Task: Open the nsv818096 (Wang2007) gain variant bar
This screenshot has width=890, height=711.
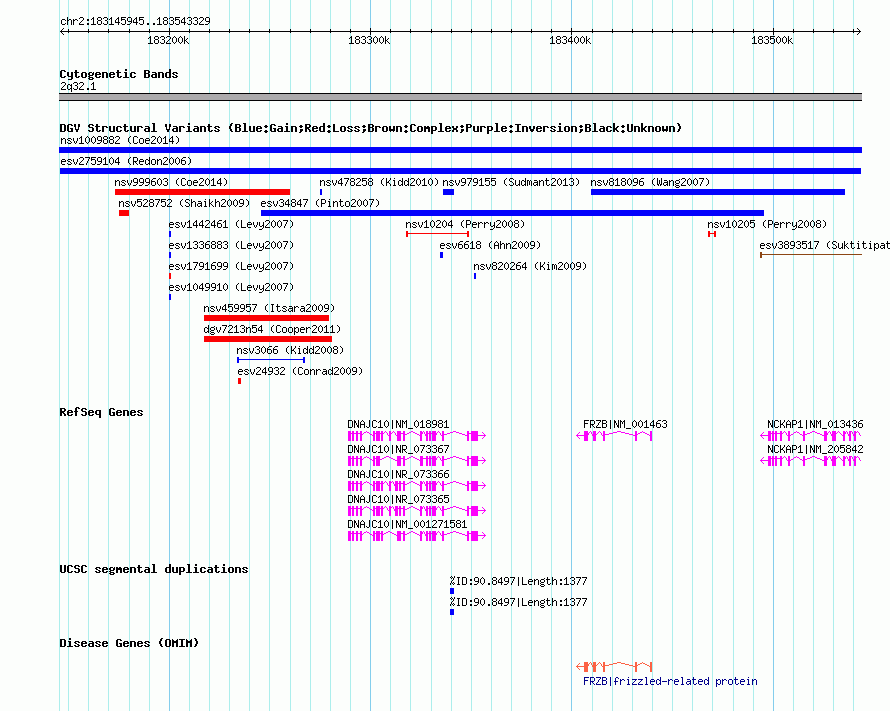Action: click(x=717, y=192)
